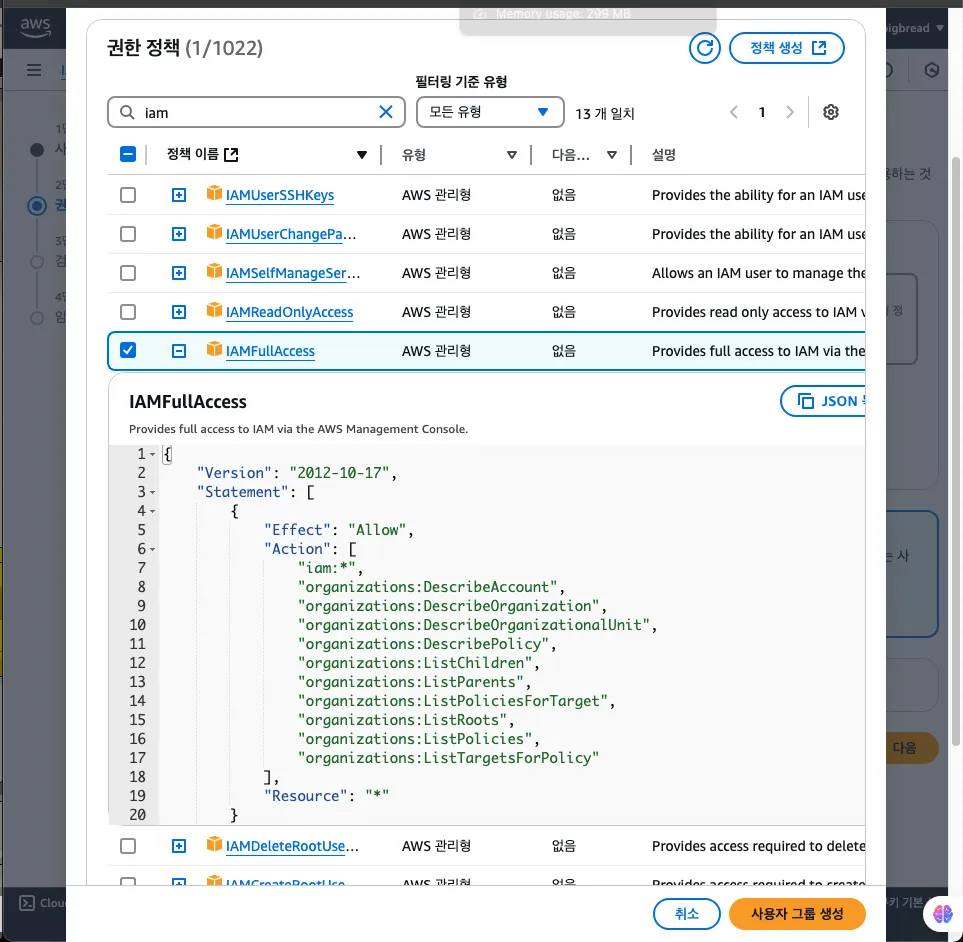This screenshot has width=963, height=942.
Task: Open the IAMUserSSHKeys policy link
Action: 279,195
